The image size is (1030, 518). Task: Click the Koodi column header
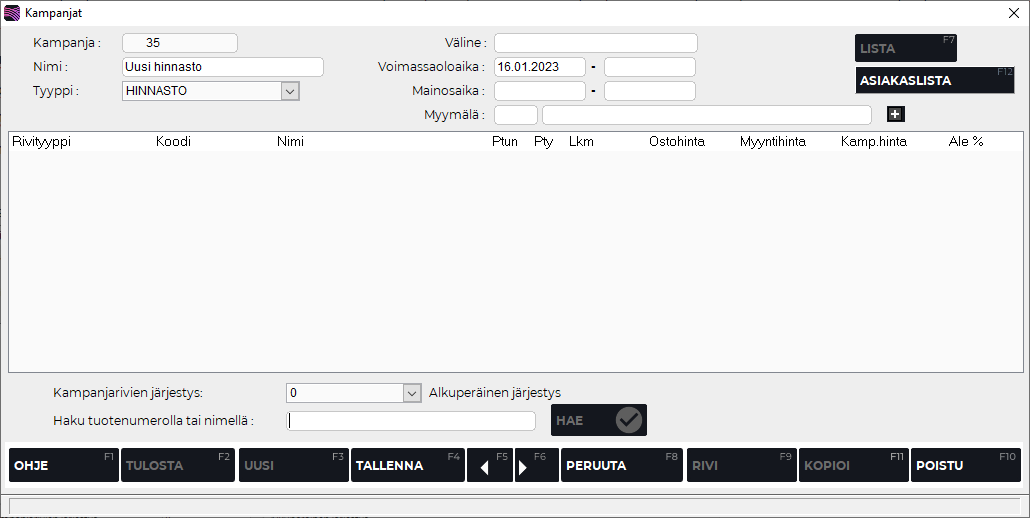tap(173, 142)
